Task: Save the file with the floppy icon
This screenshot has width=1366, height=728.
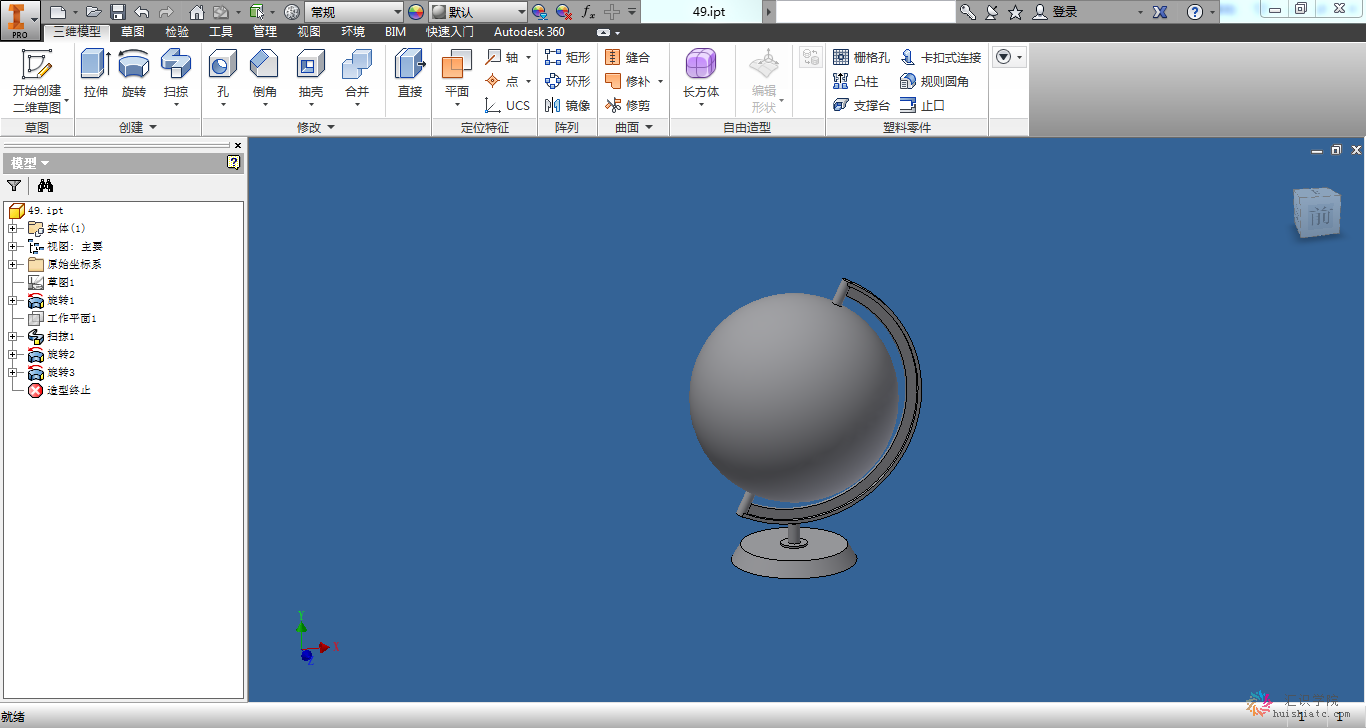Action: click(x=118, y=12)
